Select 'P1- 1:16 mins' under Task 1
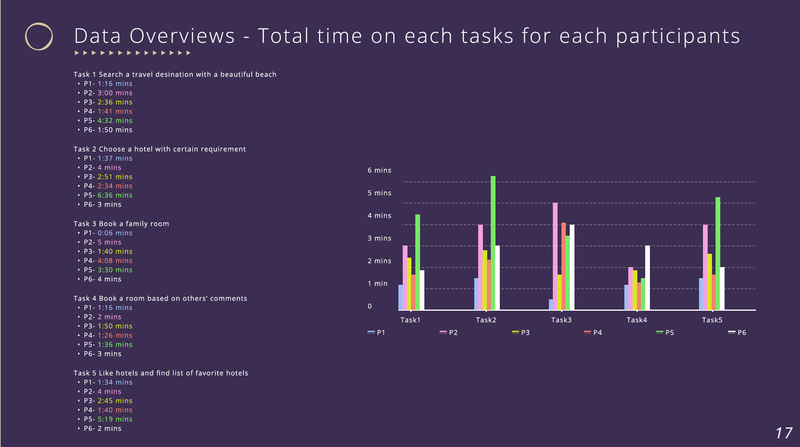Image resolution: width=800 pixels, height=447 pixels. click(x=108, y=84)
